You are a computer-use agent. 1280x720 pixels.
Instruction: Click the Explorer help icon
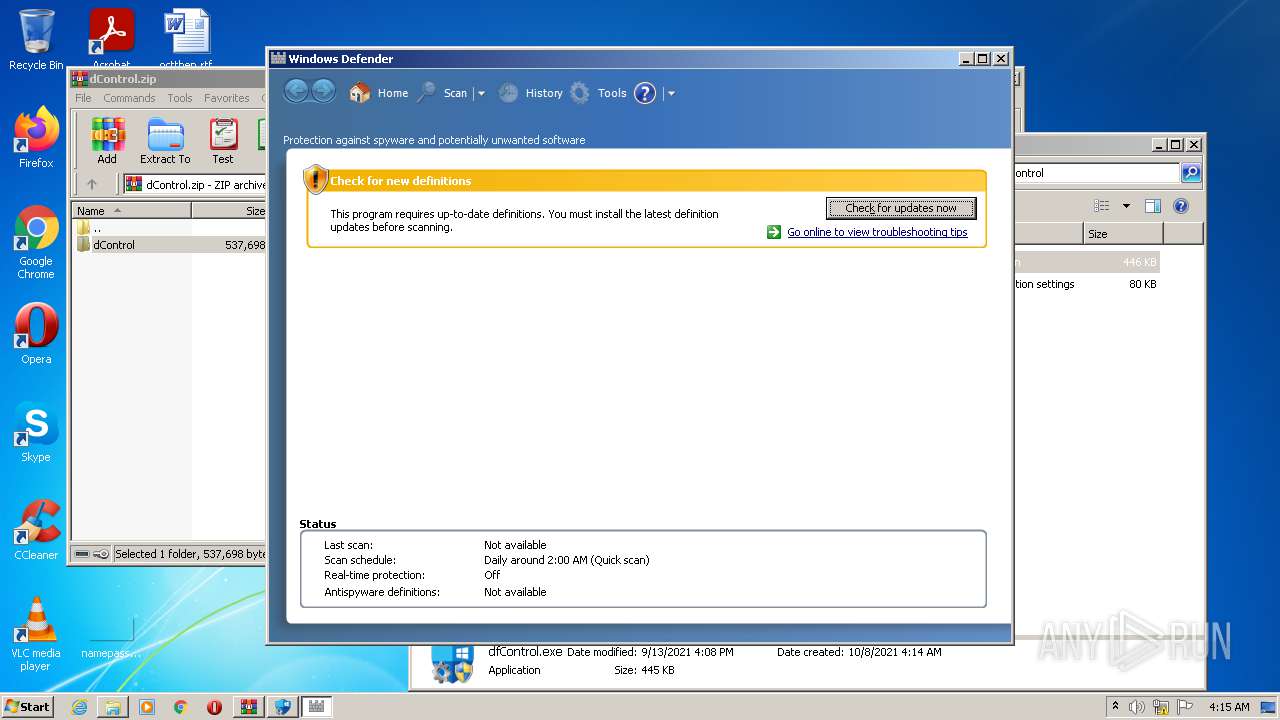click(x=1180, y=206)
